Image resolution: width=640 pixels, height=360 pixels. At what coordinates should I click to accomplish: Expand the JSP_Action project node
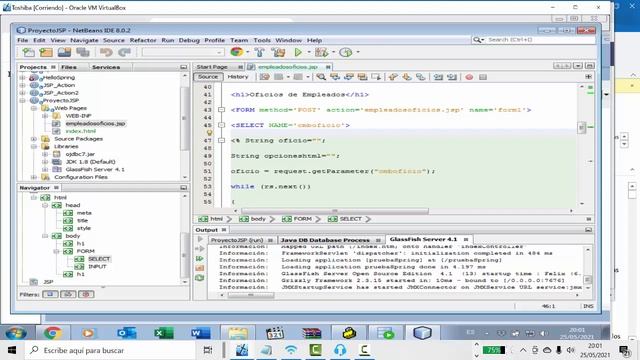pyautogui.click(x=23, y=85)
